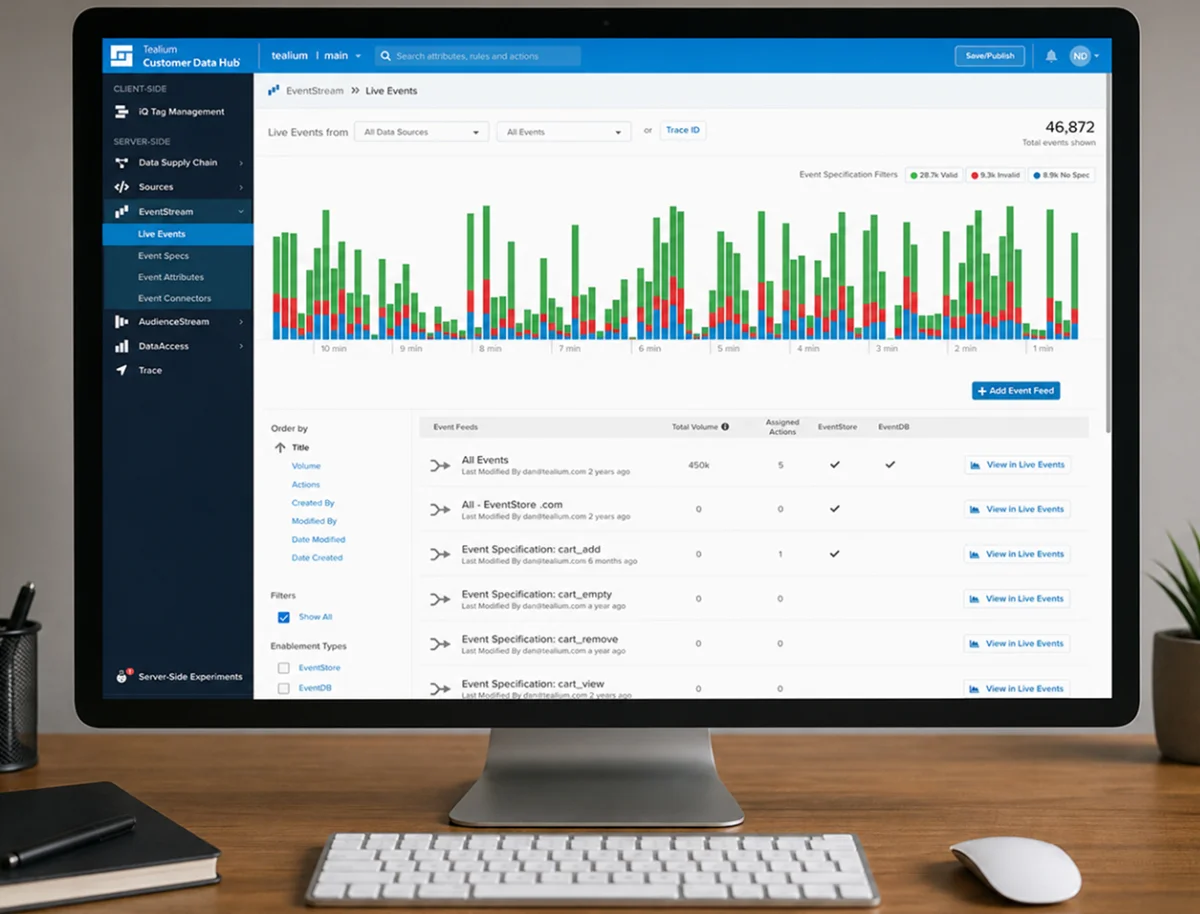Click the feed icon for cart_remove
Screen dimensions: 1200x914
point(440,644)
